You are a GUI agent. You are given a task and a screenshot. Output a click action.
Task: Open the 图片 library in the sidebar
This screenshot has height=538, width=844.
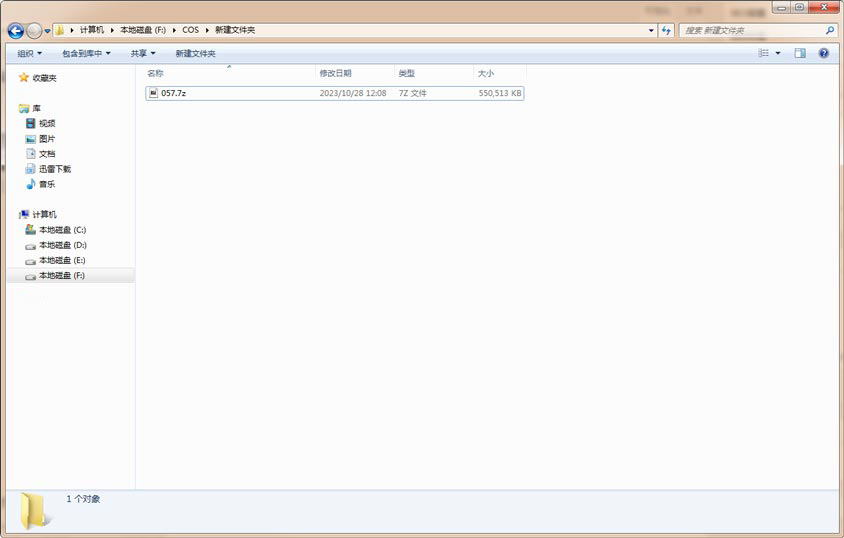pyautogui.click(x=47, y=139)
